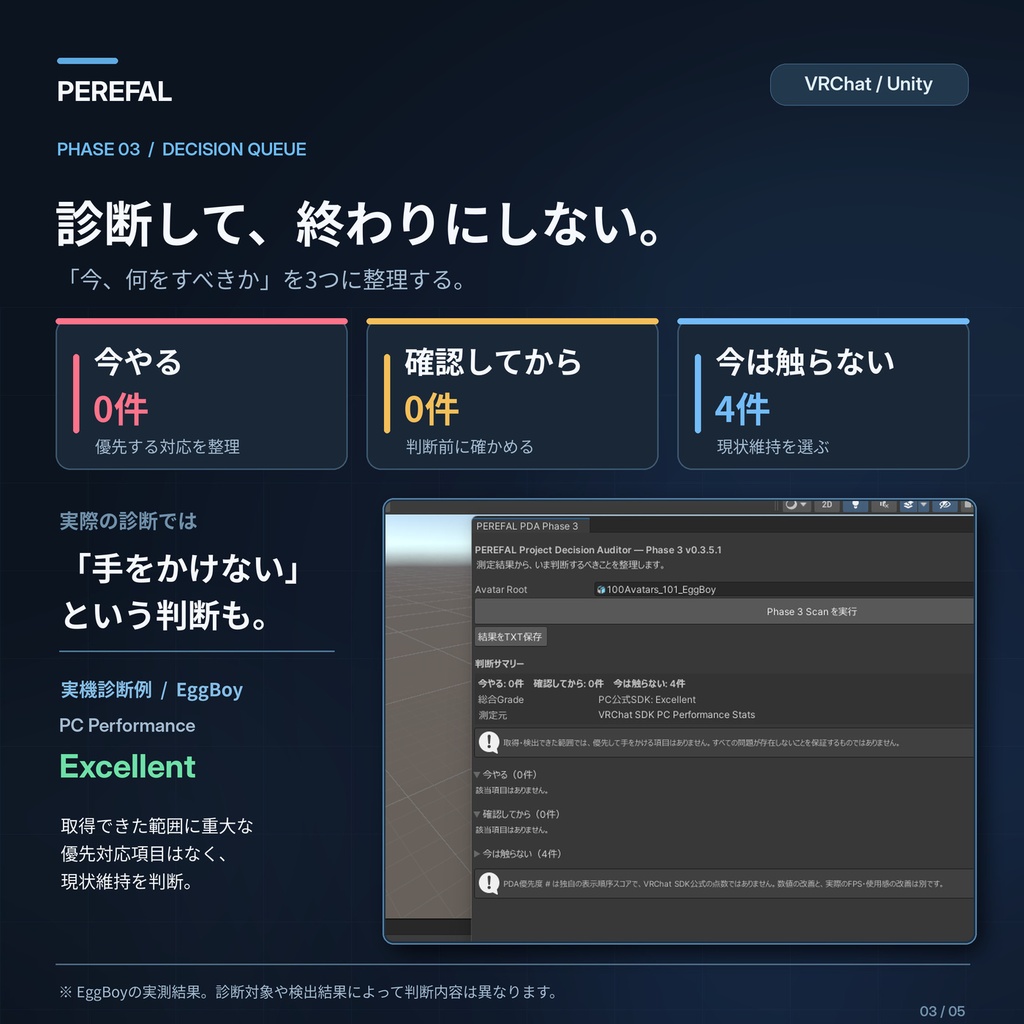This screenshot has width=1024, height=1024.
Task: Run Phase 3 Scan を実行 button
Action: point(724,611)
